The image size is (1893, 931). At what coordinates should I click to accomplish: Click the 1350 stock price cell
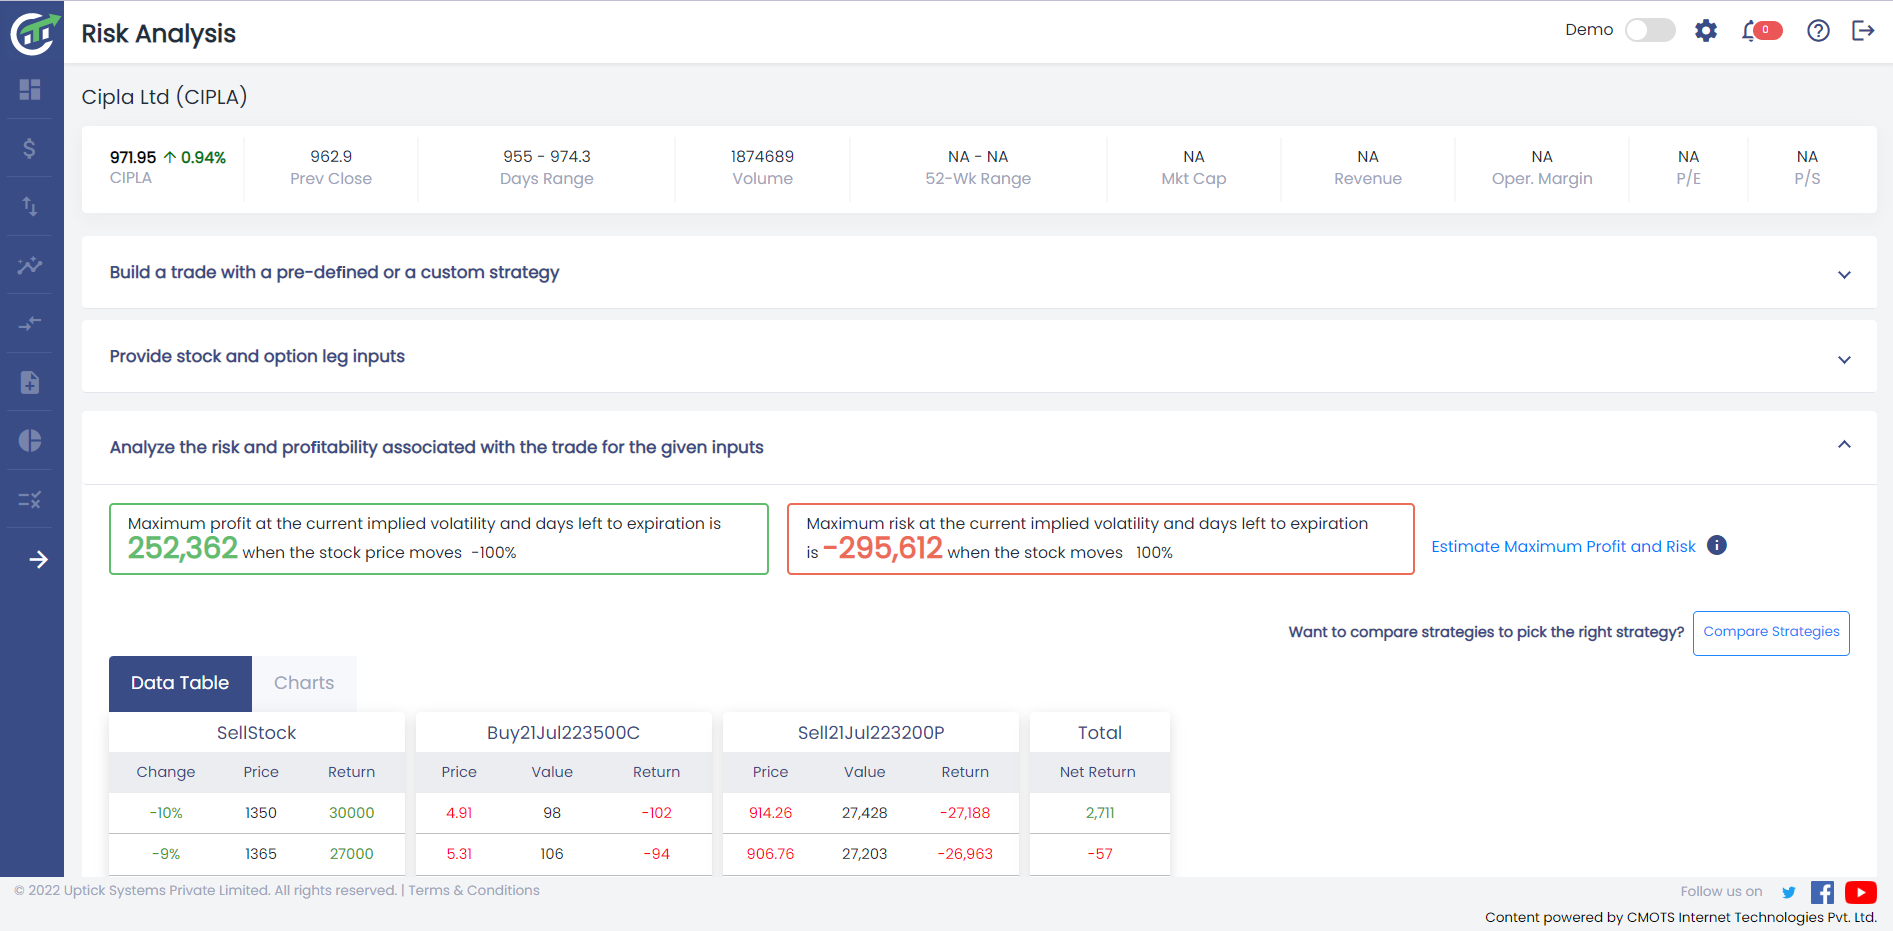(x=261, y=813)
